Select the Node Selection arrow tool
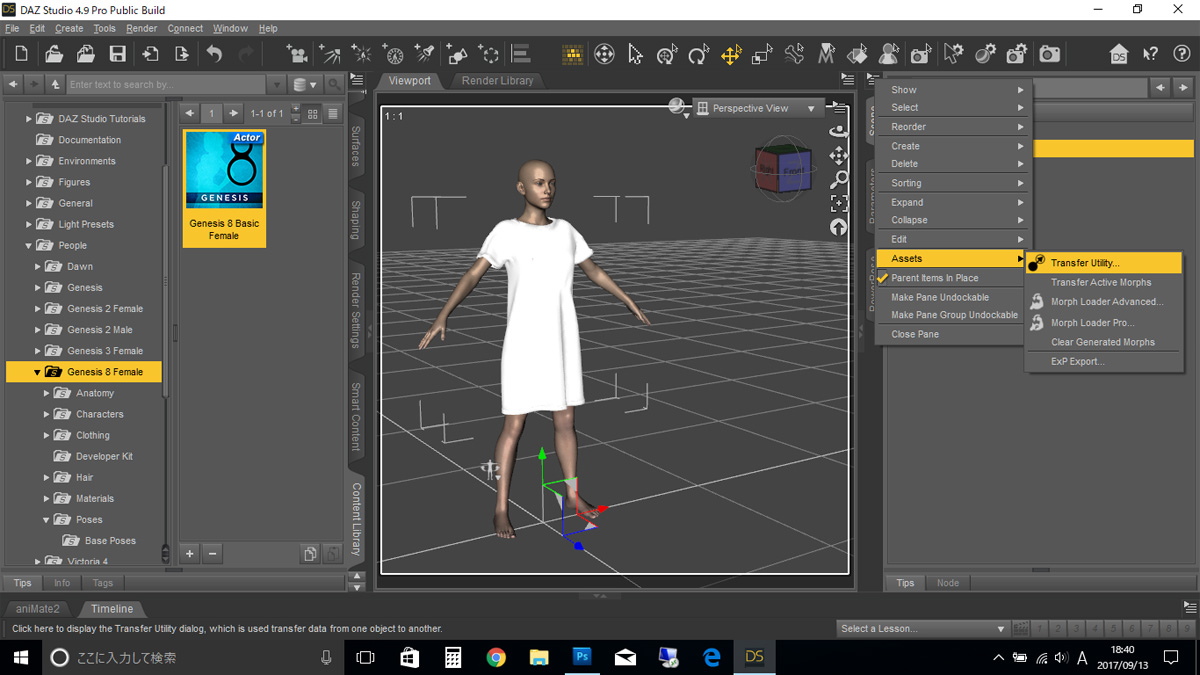 coord(635,54)
